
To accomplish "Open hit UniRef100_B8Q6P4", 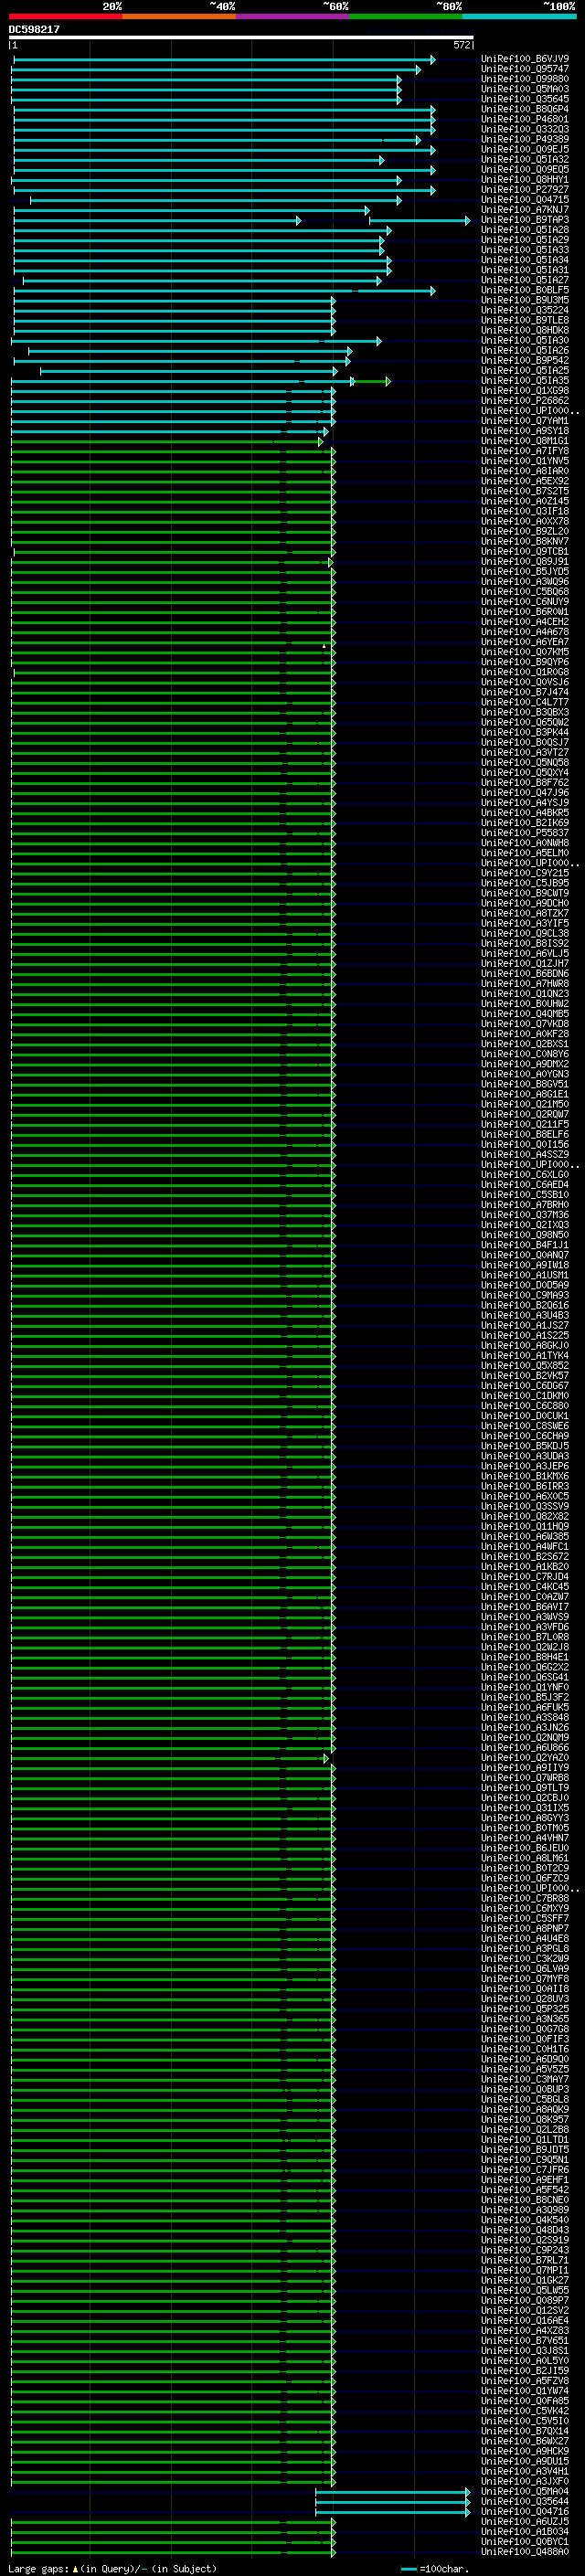I will pos(525,109).
